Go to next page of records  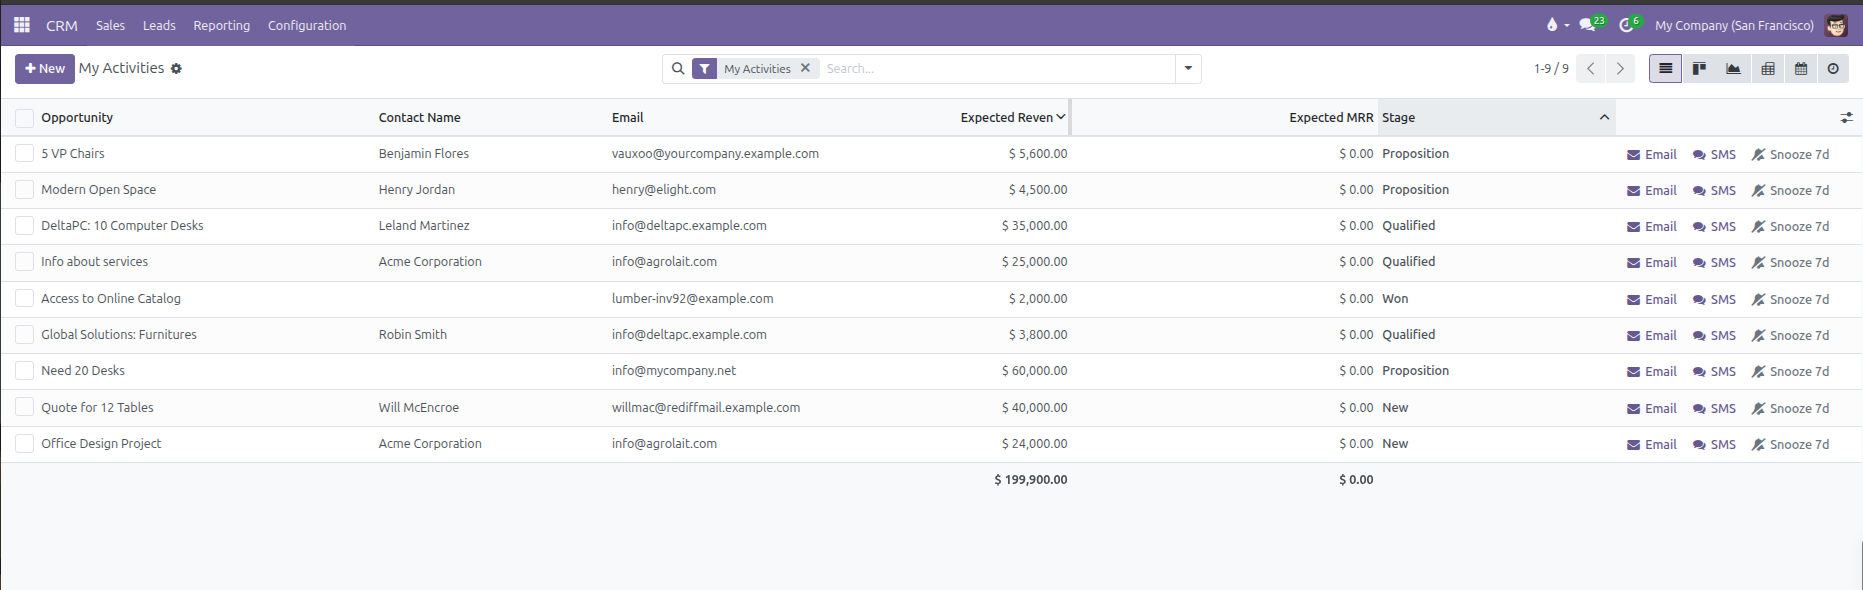pos(1620,68)
